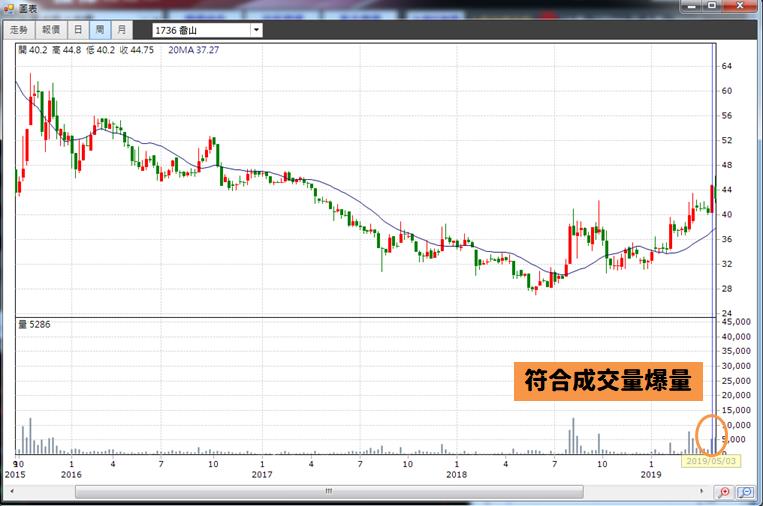Click the 低 40.2 low price text
763x506 pixels.
[x=100, y=50]
